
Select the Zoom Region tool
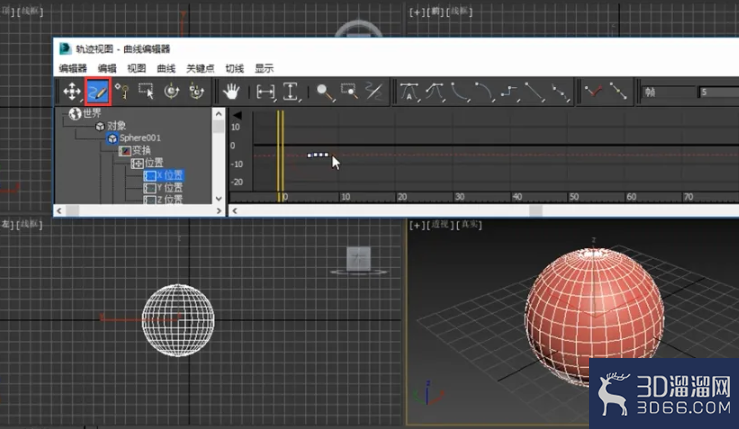tap(350, 91)
